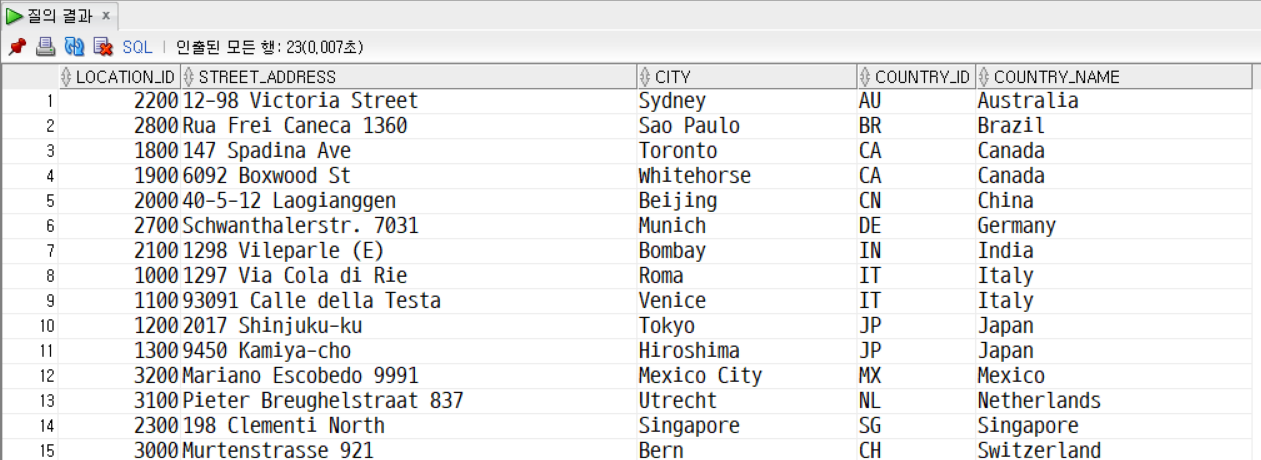Viewport: 1261px width, 460px height.
Task: Select the Sydney city cell
Action: pos(747,101)
